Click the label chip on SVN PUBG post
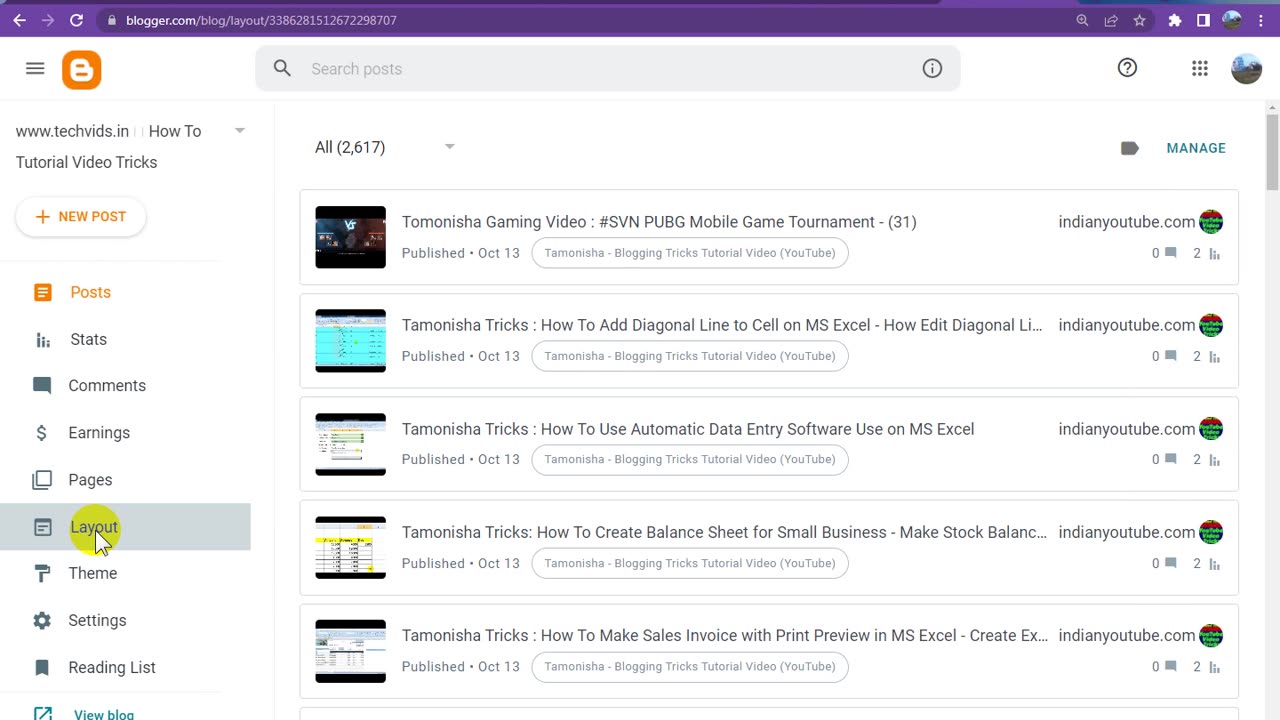This screenshot has width=1280, height=720. pos(690,253)
